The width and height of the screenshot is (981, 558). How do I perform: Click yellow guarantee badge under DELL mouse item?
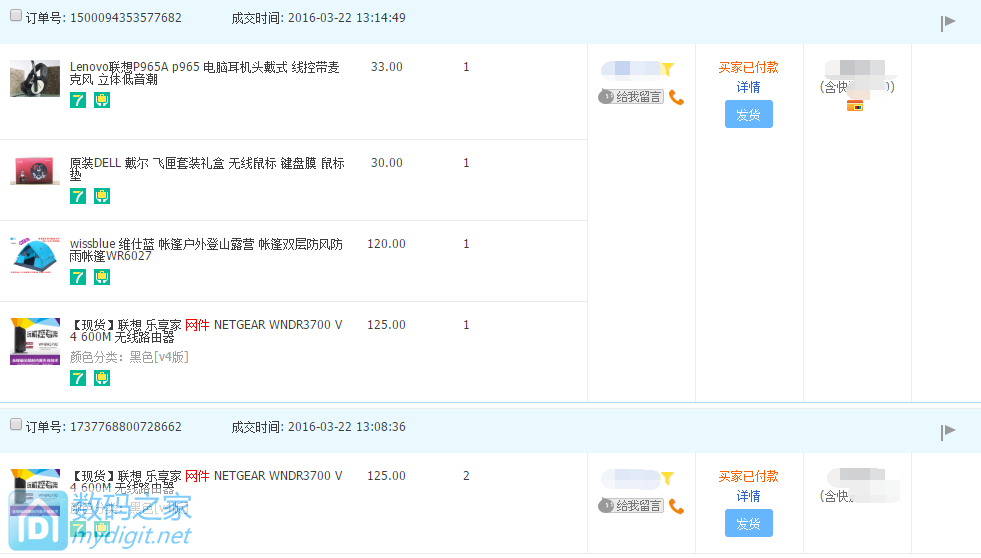[x=101, y=196]
